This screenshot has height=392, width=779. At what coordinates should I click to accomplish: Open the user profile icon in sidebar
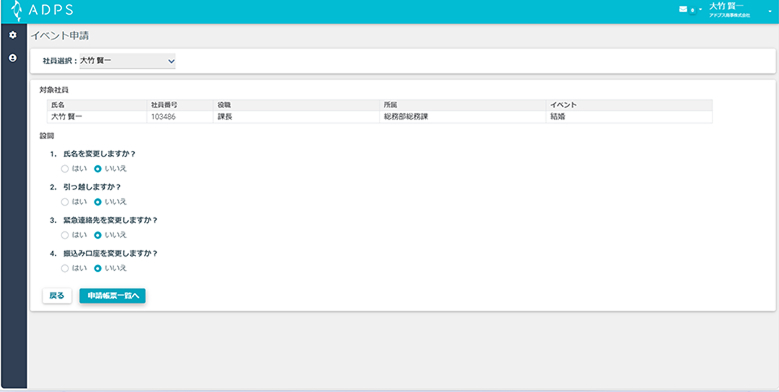tap(13, 58)
